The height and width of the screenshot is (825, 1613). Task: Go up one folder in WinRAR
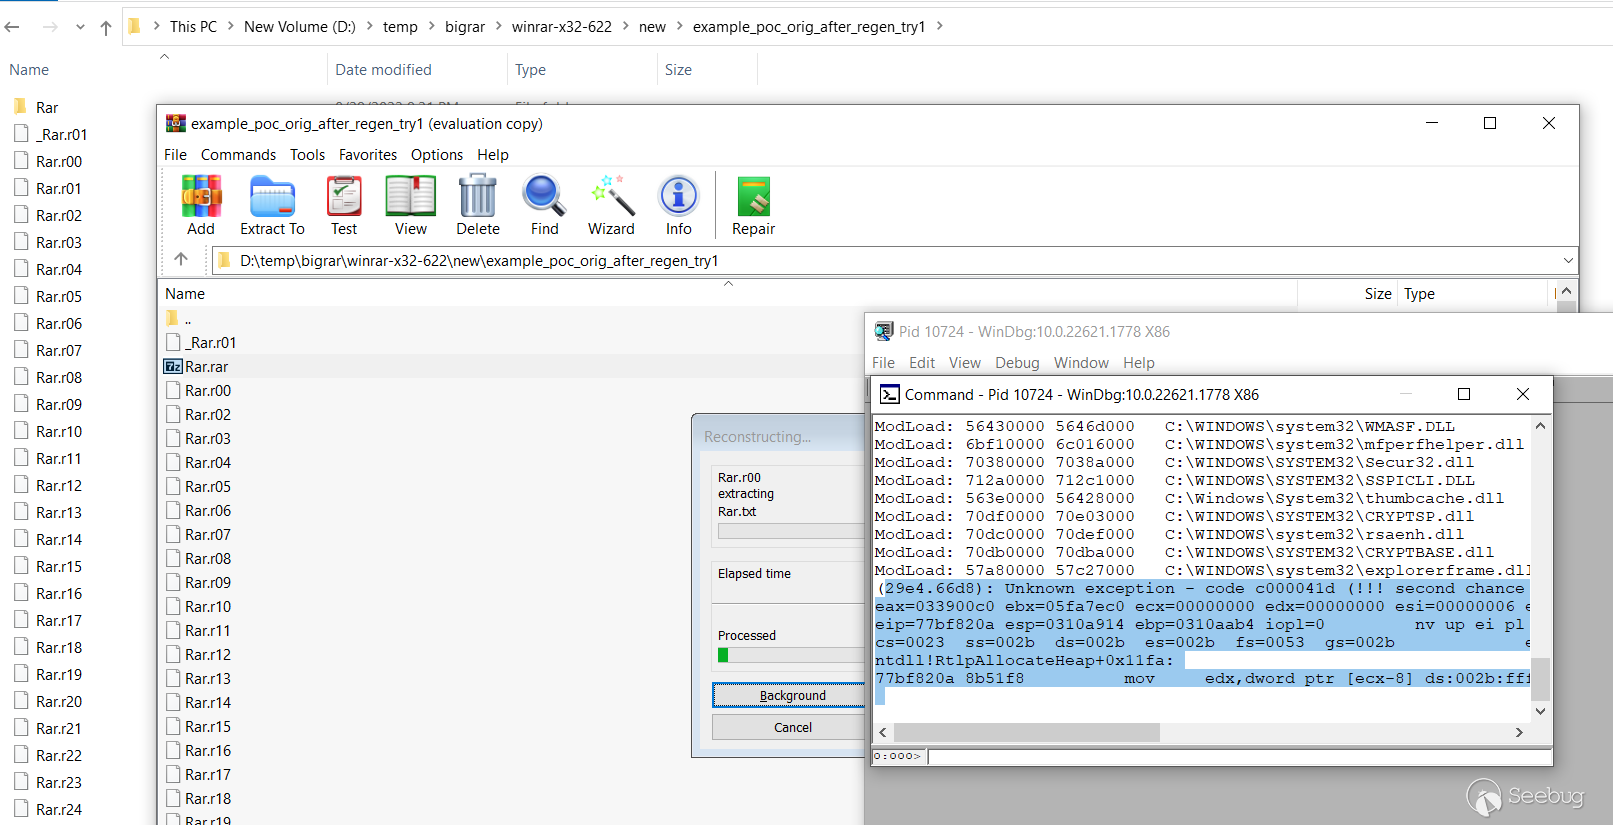pyautogui.click(x=181, y=260)
